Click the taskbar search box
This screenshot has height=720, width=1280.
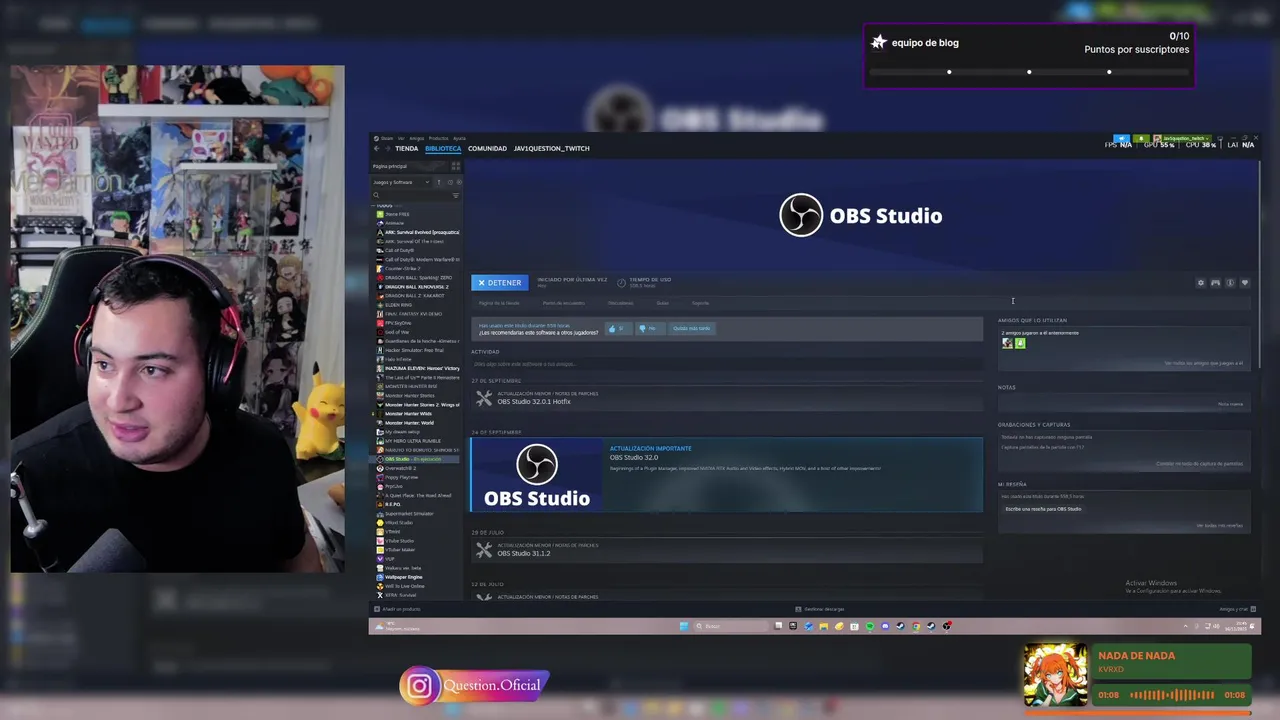click(x=730, y=626)
